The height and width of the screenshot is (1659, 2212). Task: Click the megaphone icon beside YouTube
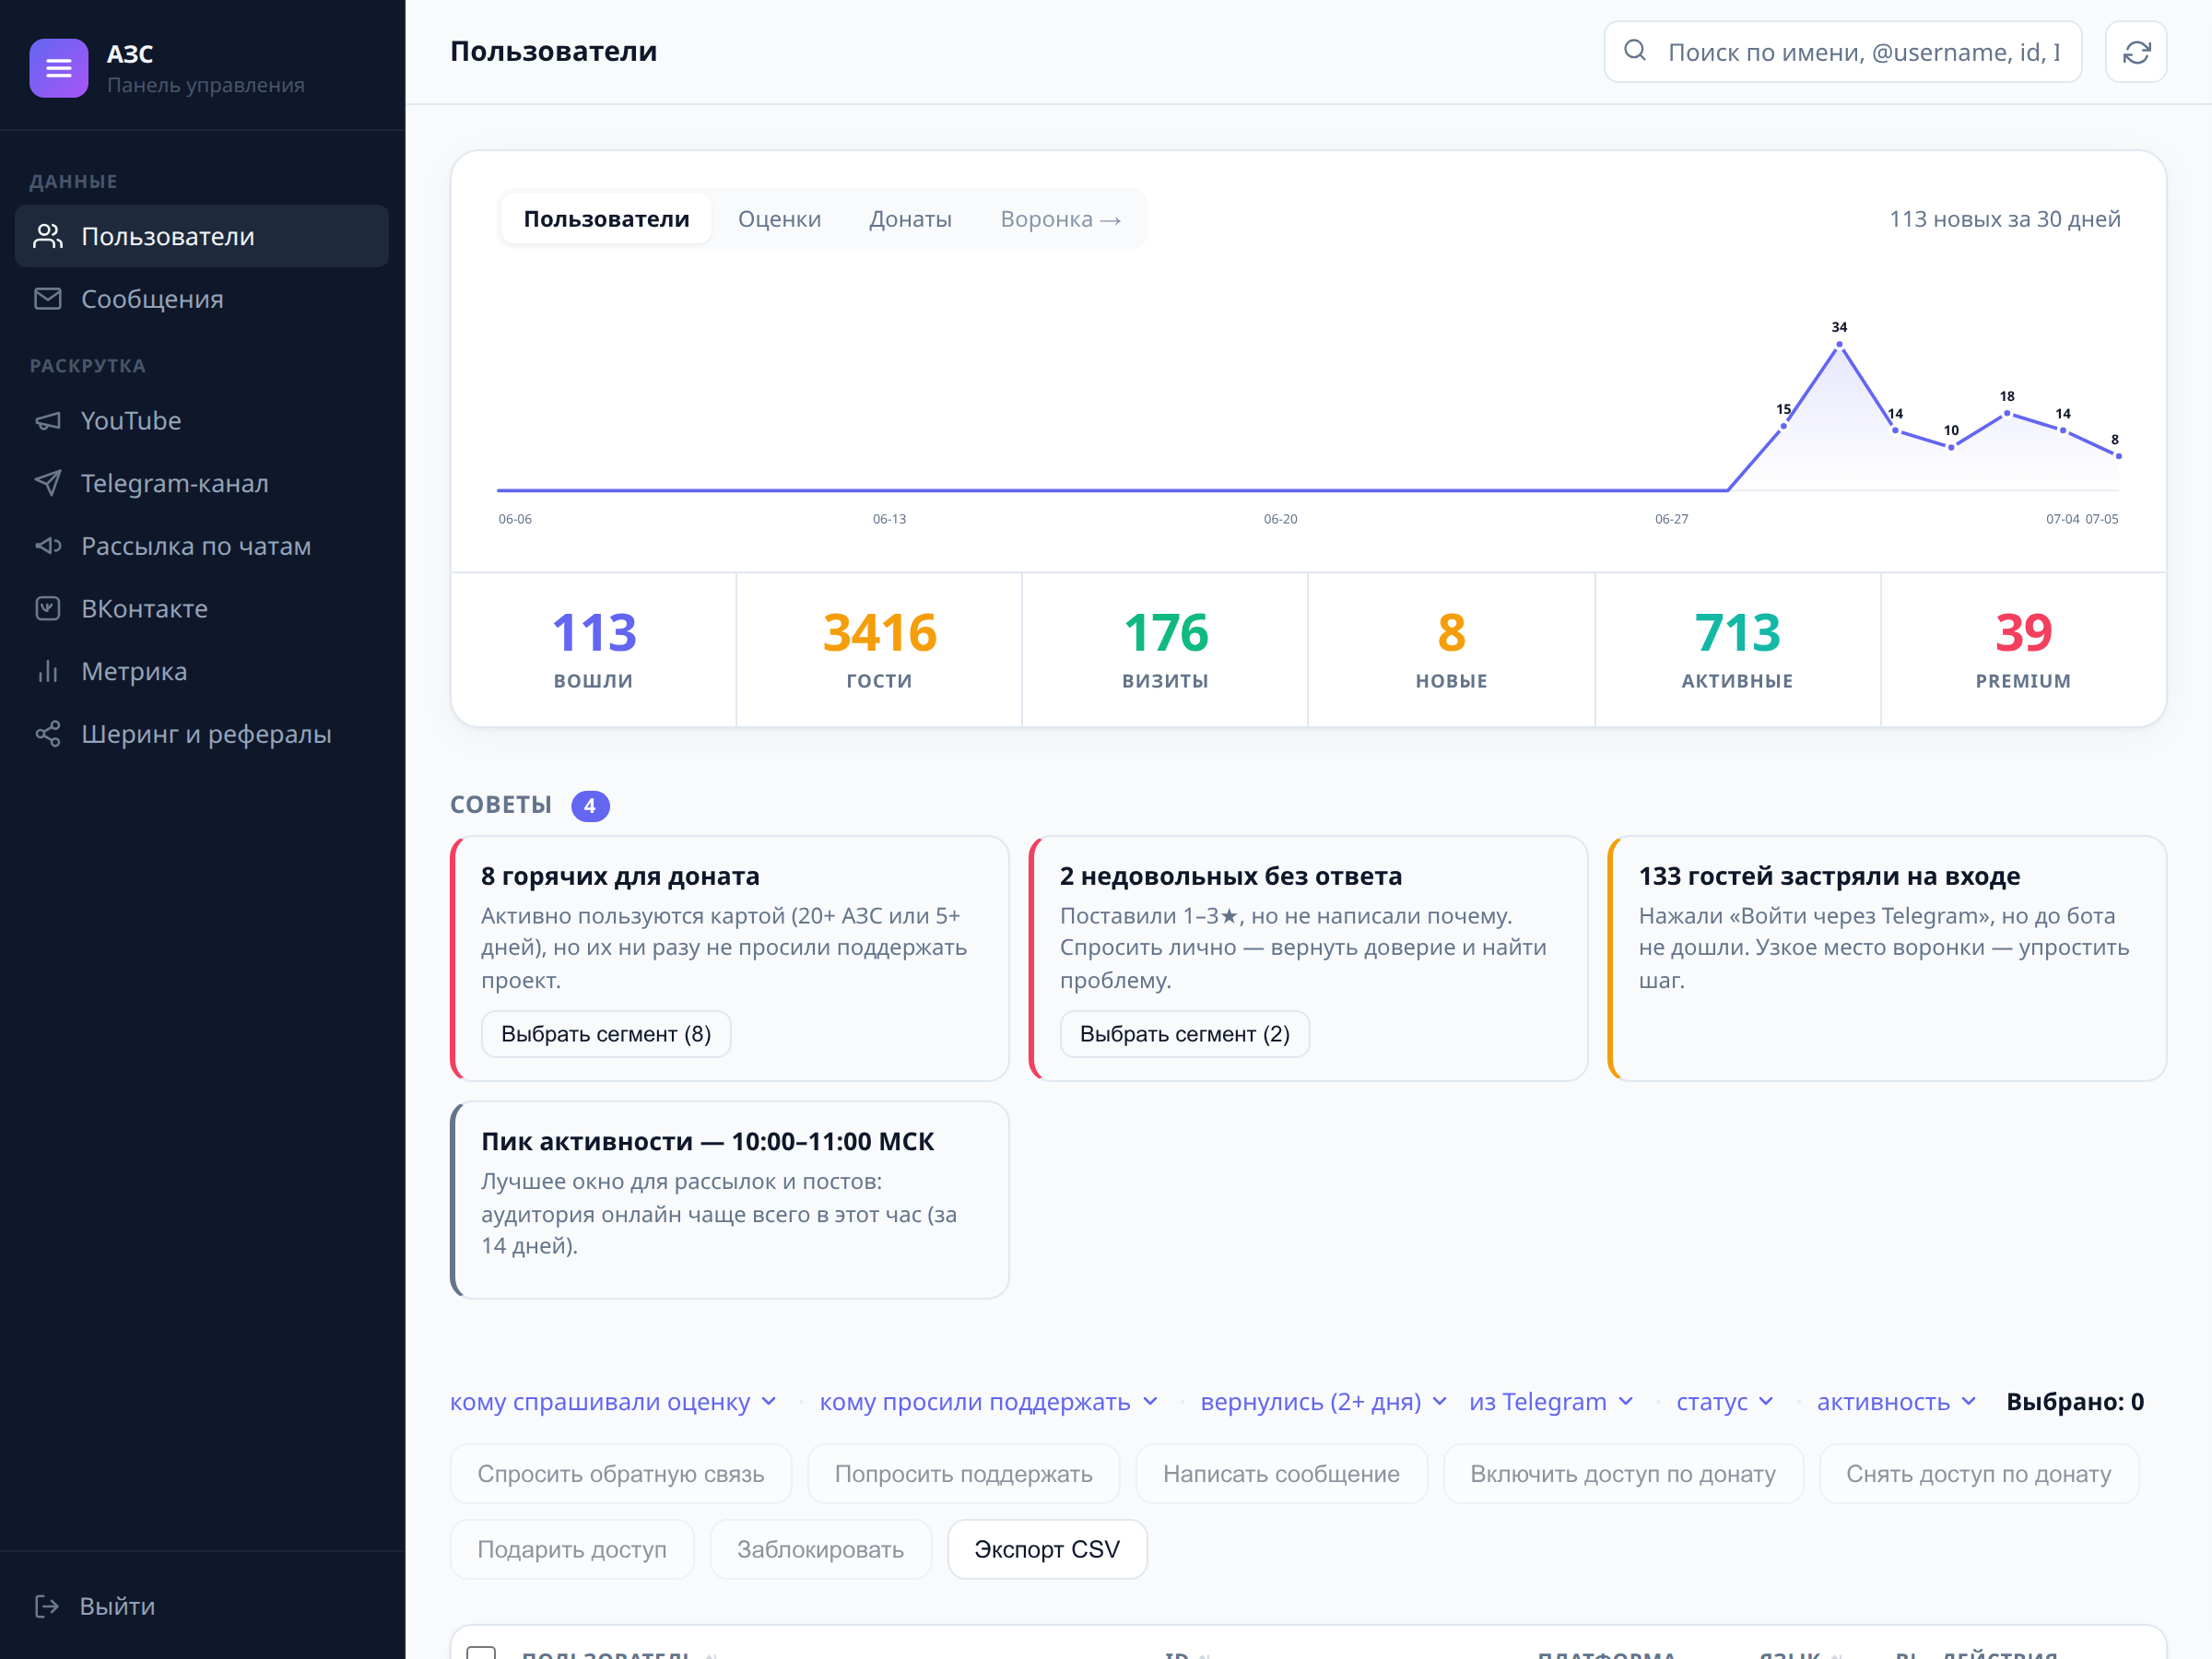(48, 421)
